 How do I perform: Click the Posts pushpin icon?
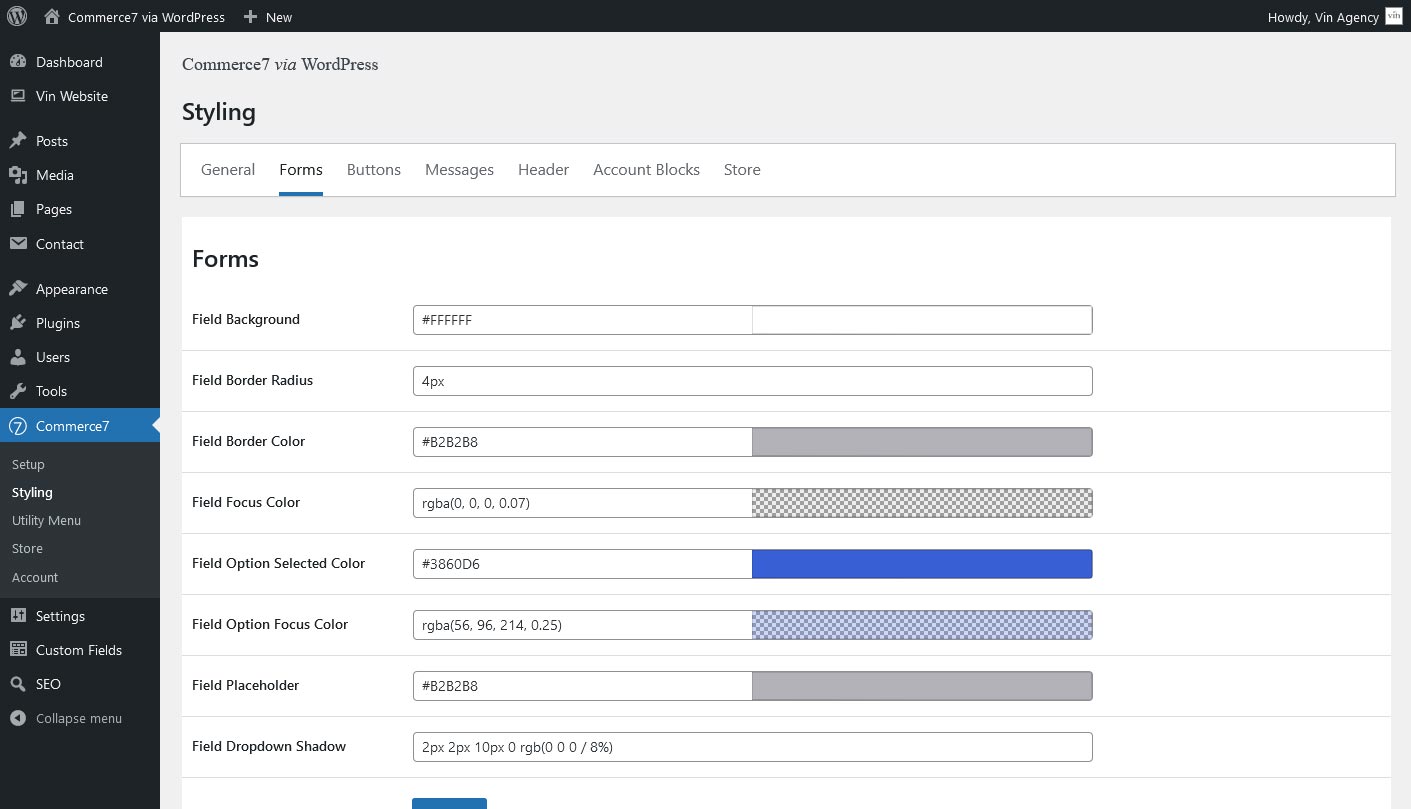click(18, 141)
